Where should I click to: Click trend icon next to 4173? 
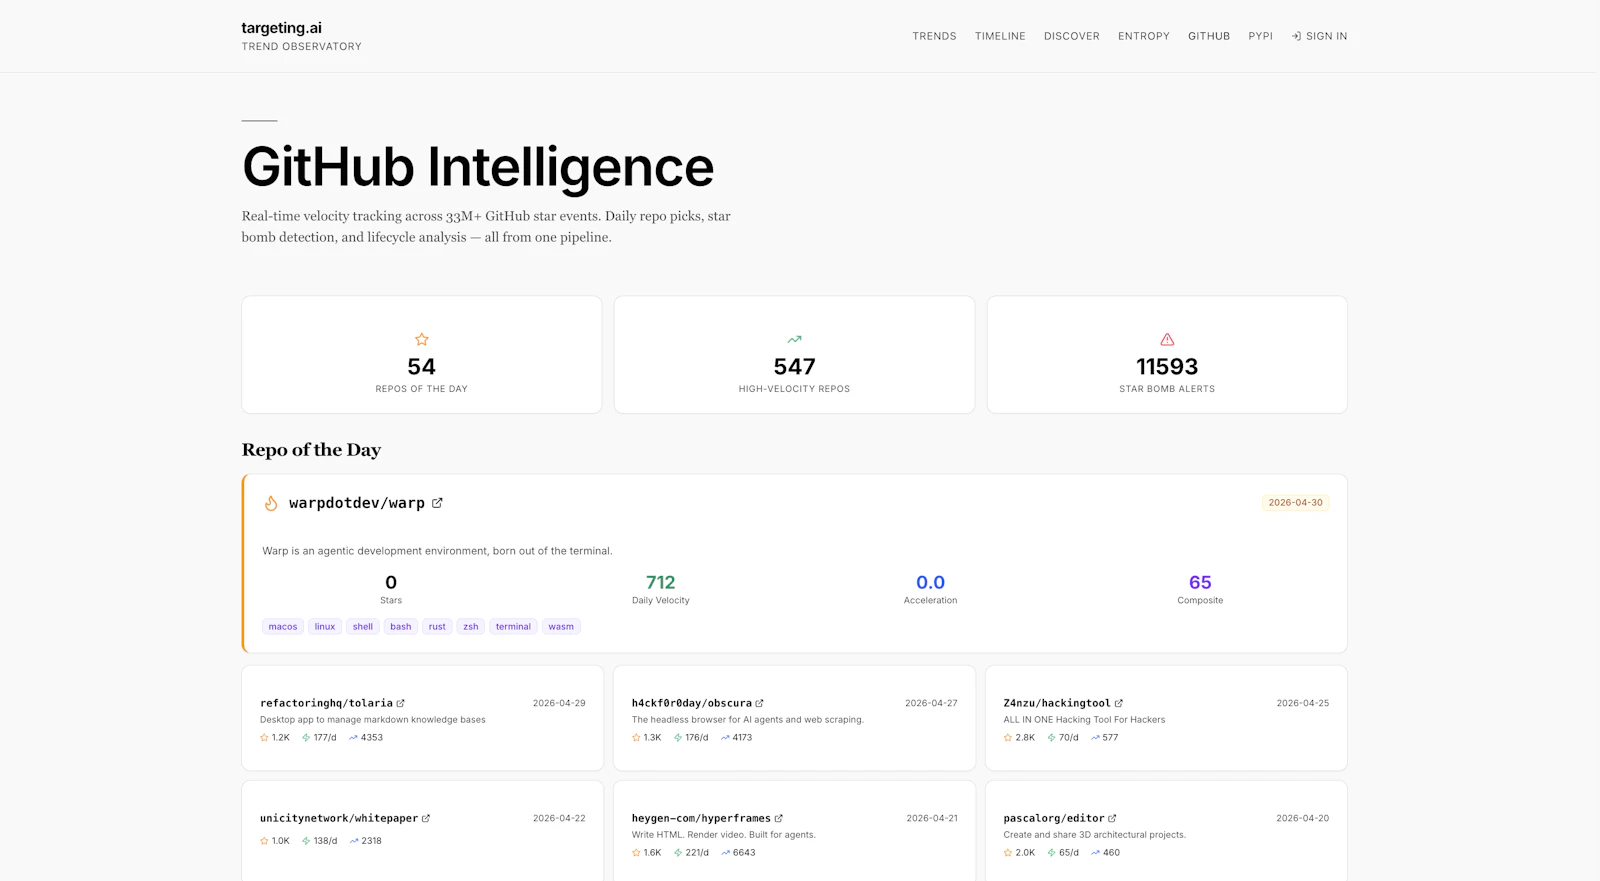point(725,738)
